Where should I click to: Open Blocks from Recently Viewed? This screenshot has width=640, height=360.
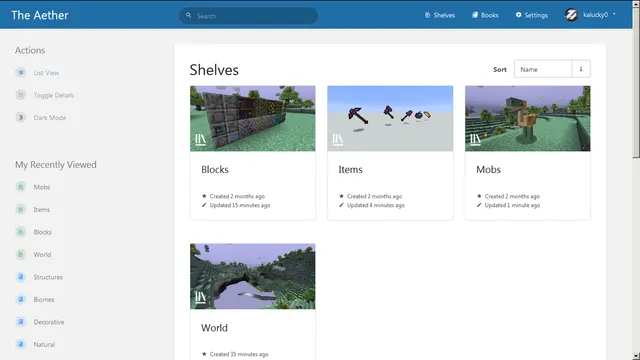[x=42, y=232]
